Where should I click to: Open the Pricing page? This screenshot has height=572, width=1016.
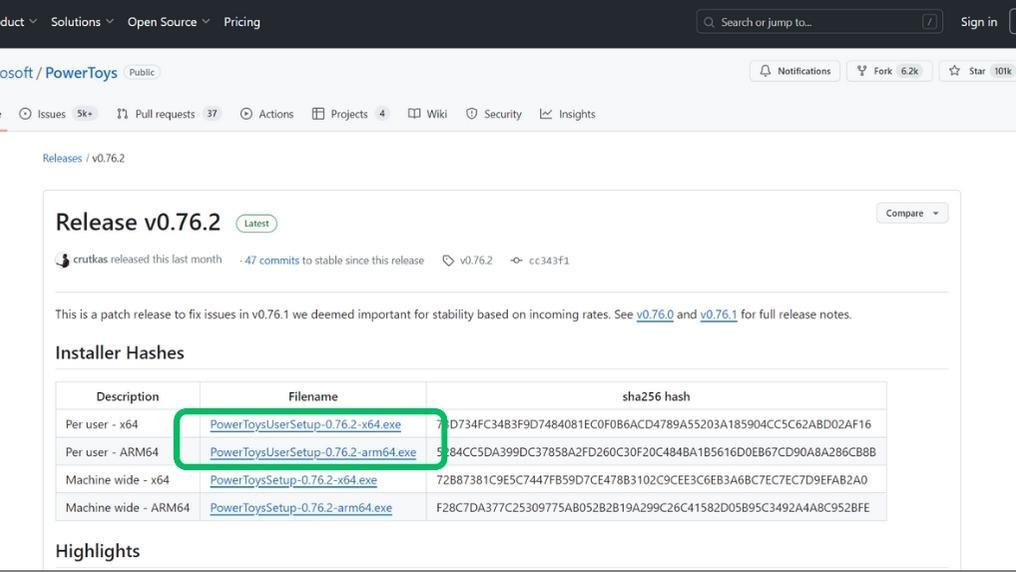point(242,22)
